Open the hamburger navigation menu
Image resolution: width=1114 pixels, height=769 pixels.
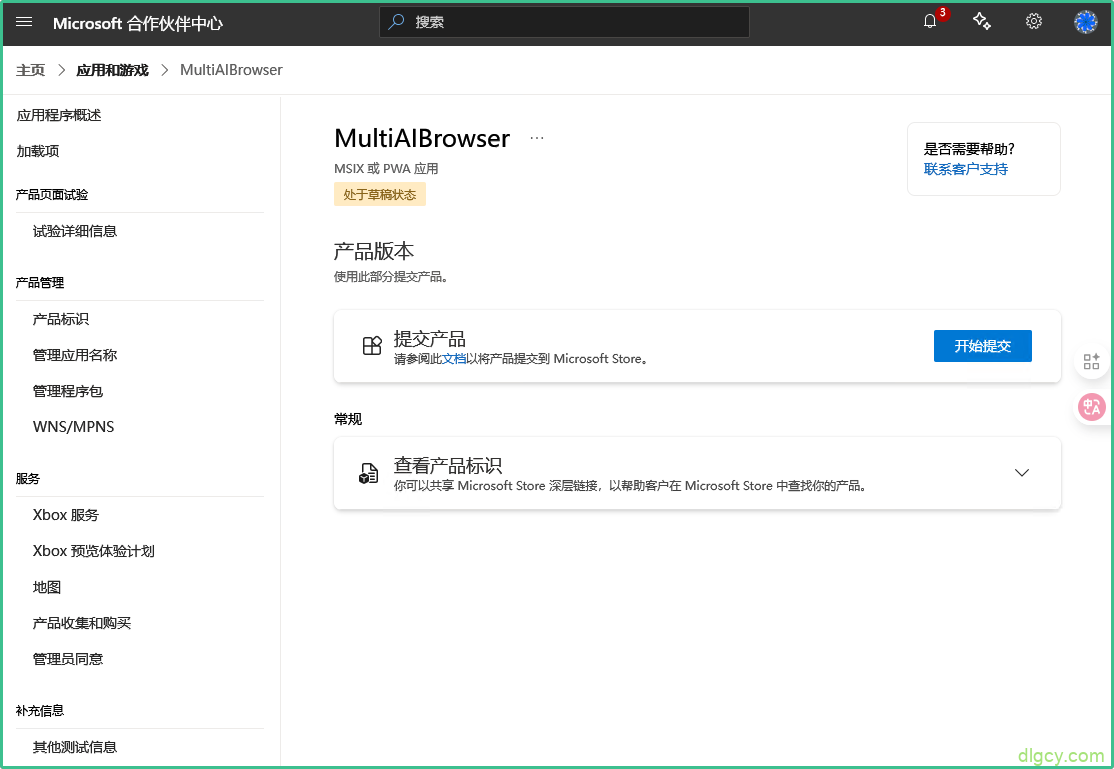click(25, 22)
